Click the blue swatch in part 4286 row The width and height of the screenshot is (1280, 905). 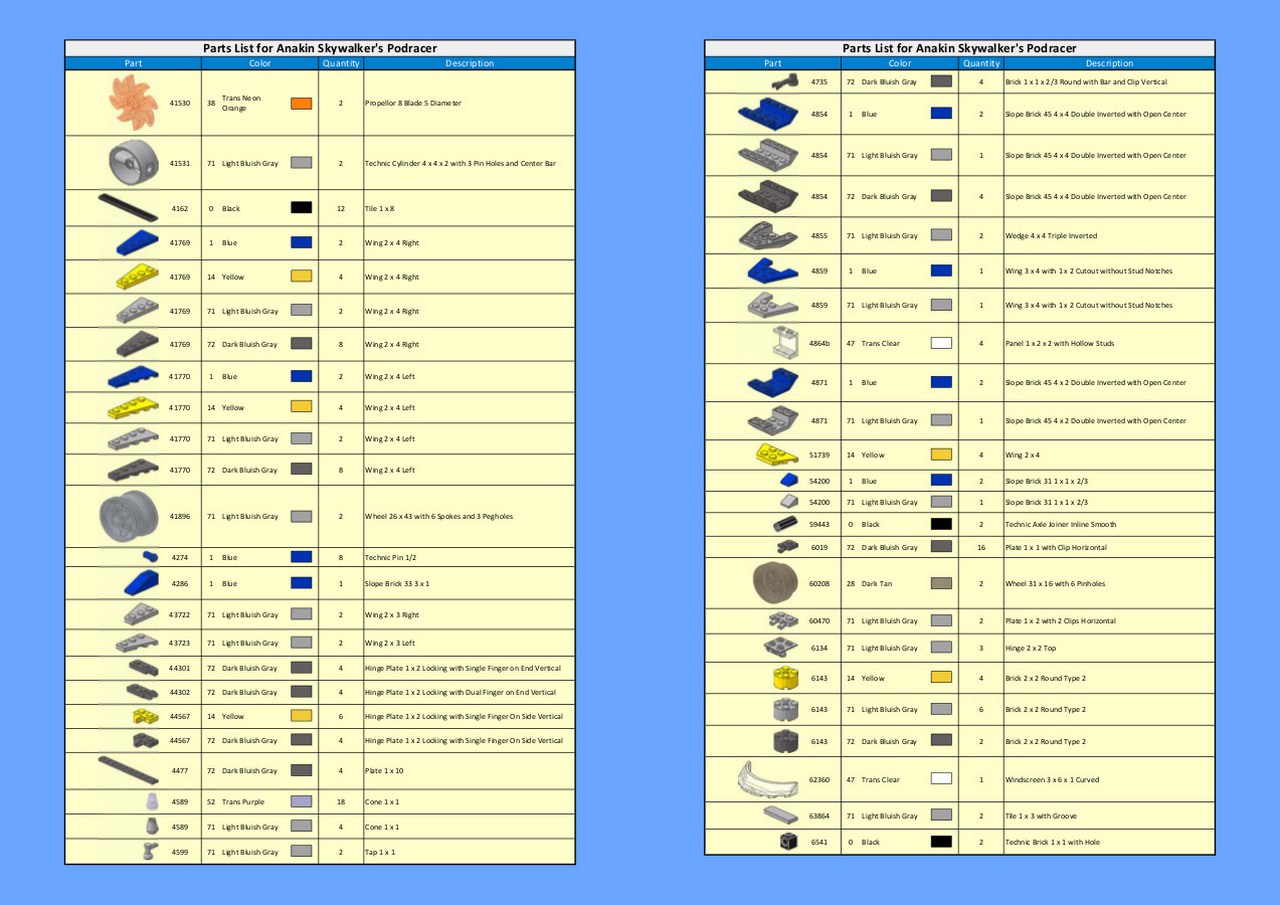click(301, 583)
